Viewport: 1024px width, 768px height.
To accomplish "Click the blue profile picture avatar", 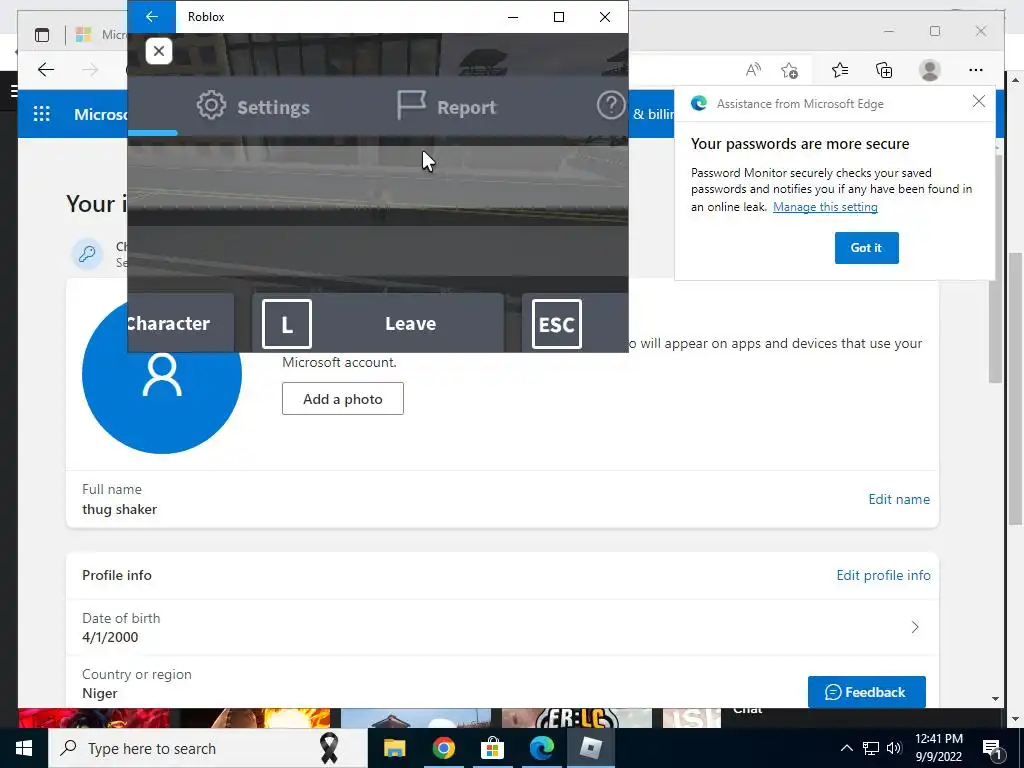I will pos(162,374).
